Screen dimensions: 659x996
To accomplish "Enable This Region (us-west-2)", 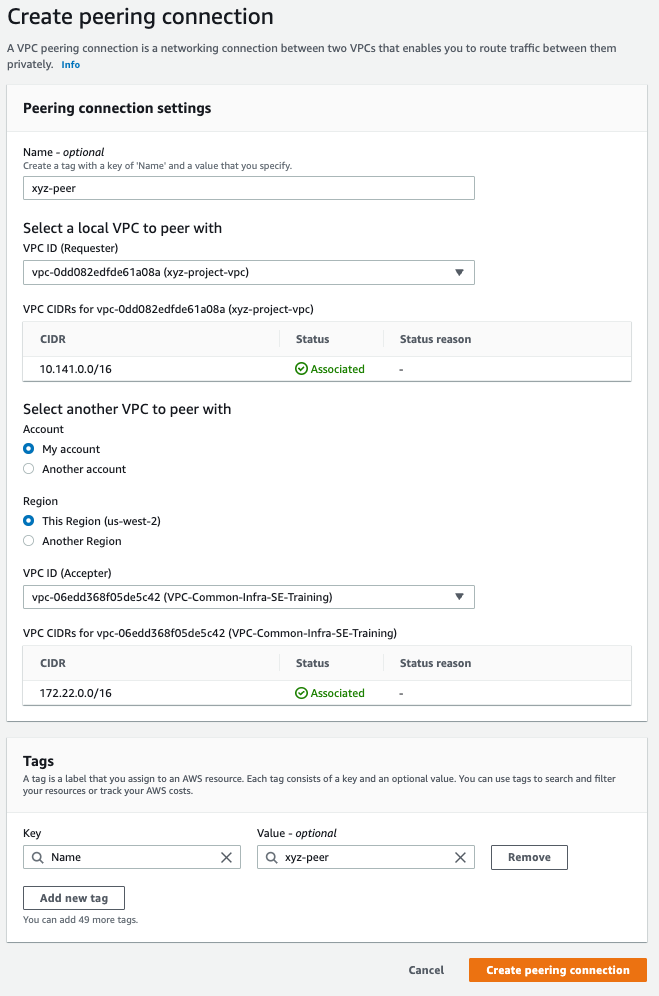I will click(29, 521).
